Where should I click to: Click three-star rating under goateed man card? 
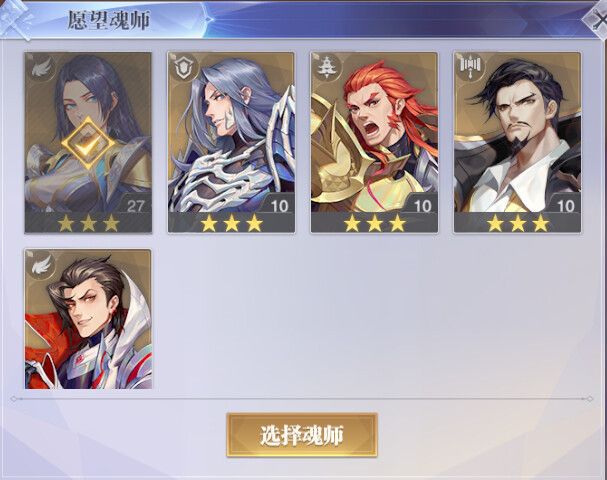coord(518,223)
